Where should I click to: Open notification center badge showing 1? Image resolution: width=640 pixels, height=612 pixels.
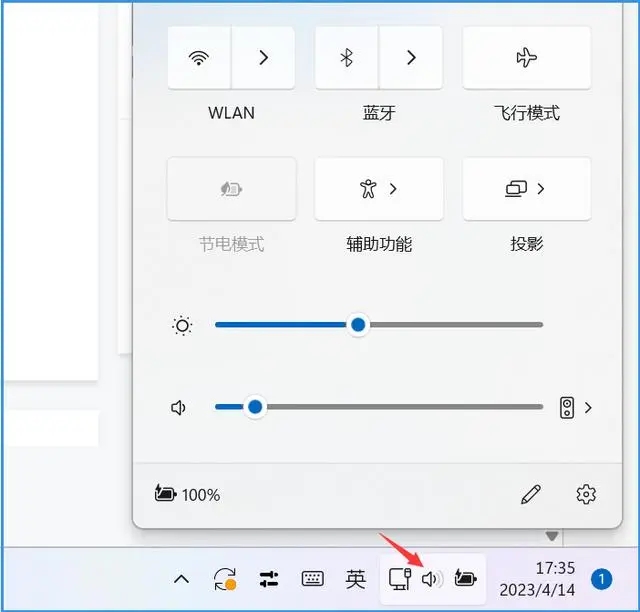click(x=602, y=579)
